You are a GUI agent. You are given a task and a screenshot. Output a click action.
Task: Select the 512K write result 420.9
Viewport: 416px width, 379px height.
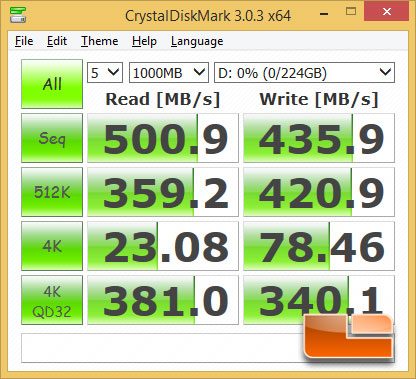point(319,192)
